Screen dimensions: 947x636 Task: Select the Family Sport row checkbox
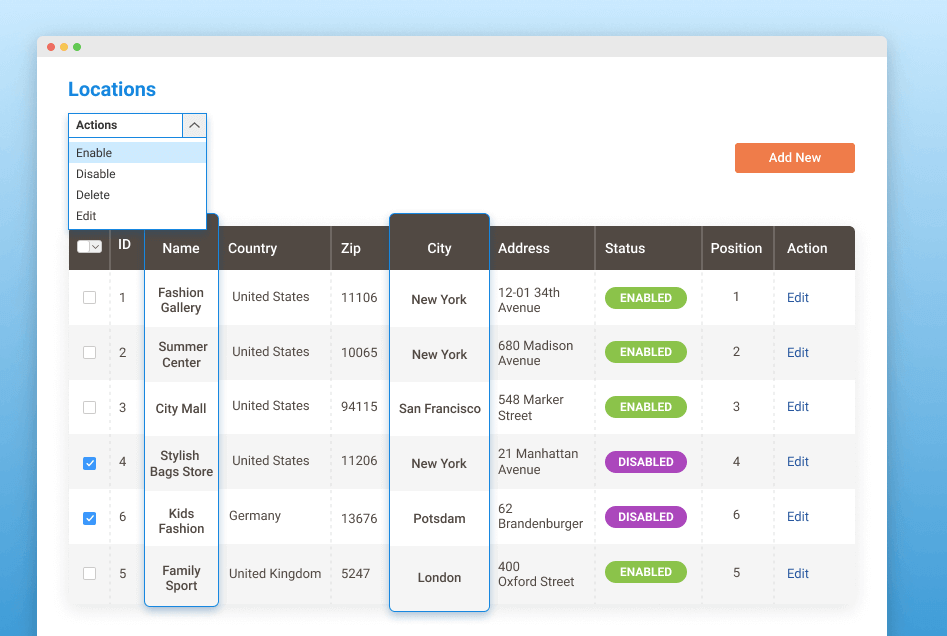(89, 573)
